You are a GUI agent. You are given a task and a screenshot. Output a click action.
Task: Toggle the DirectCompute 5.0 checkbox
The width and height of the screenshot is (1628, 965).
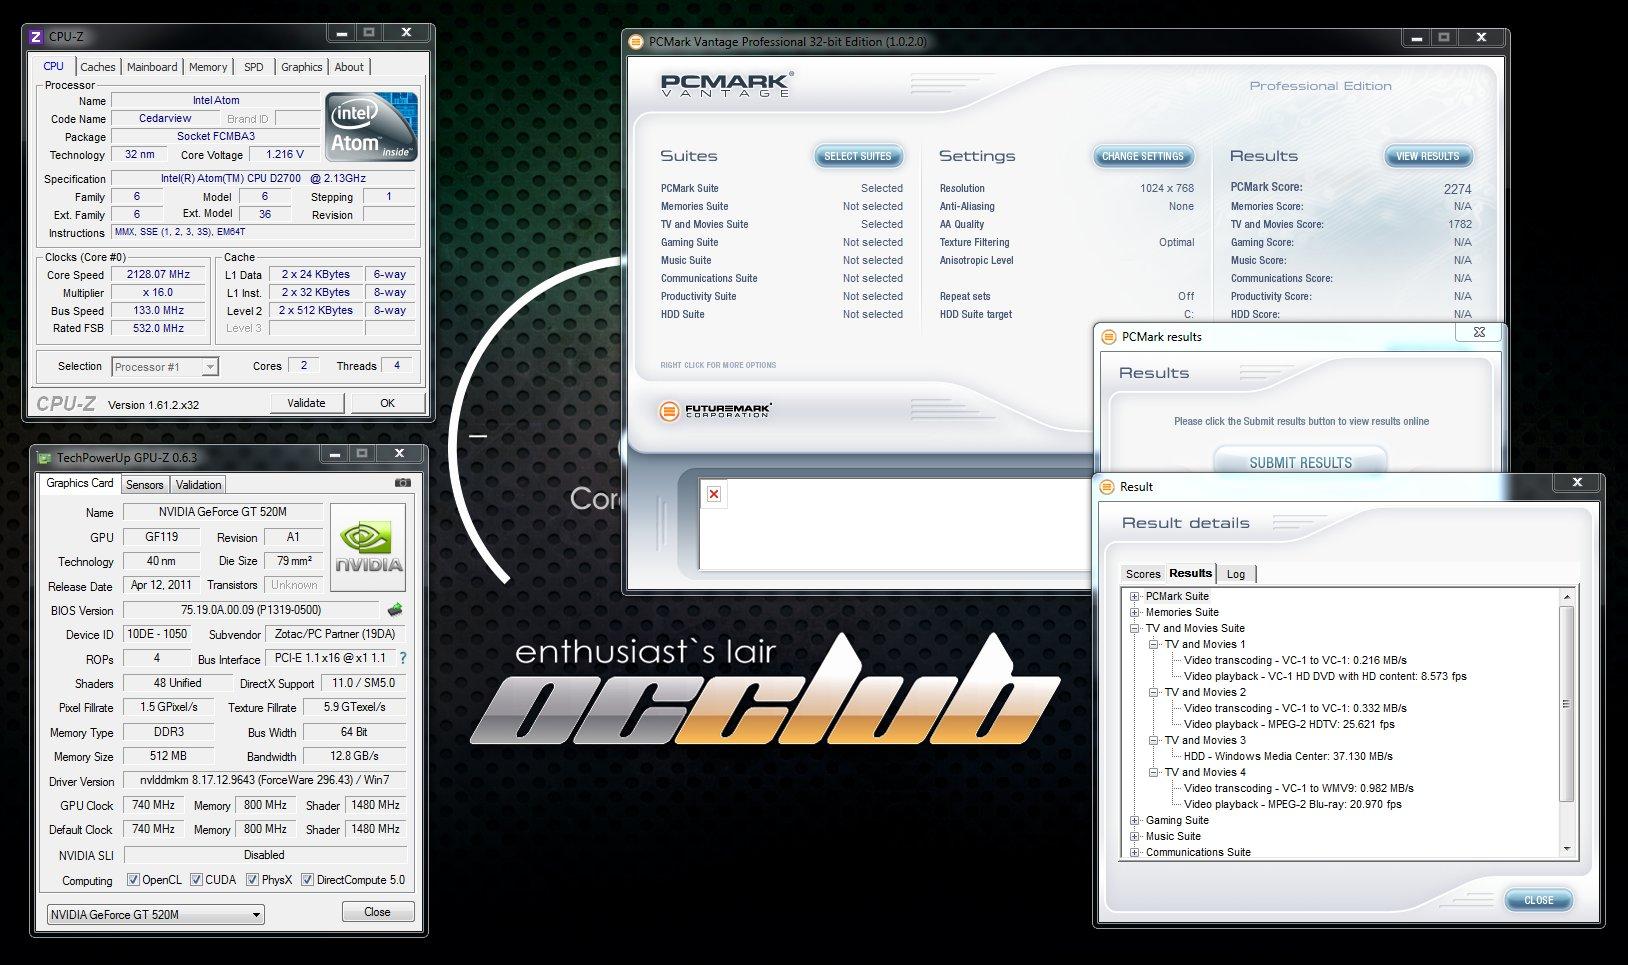(x=307, y=880)
